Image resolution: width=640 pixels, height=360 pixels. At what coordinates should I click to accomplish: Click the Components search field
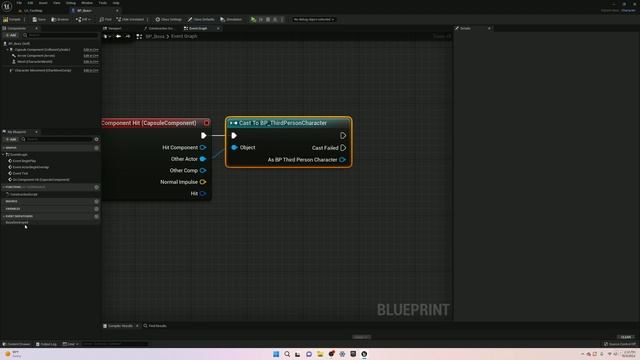(60, 36)
